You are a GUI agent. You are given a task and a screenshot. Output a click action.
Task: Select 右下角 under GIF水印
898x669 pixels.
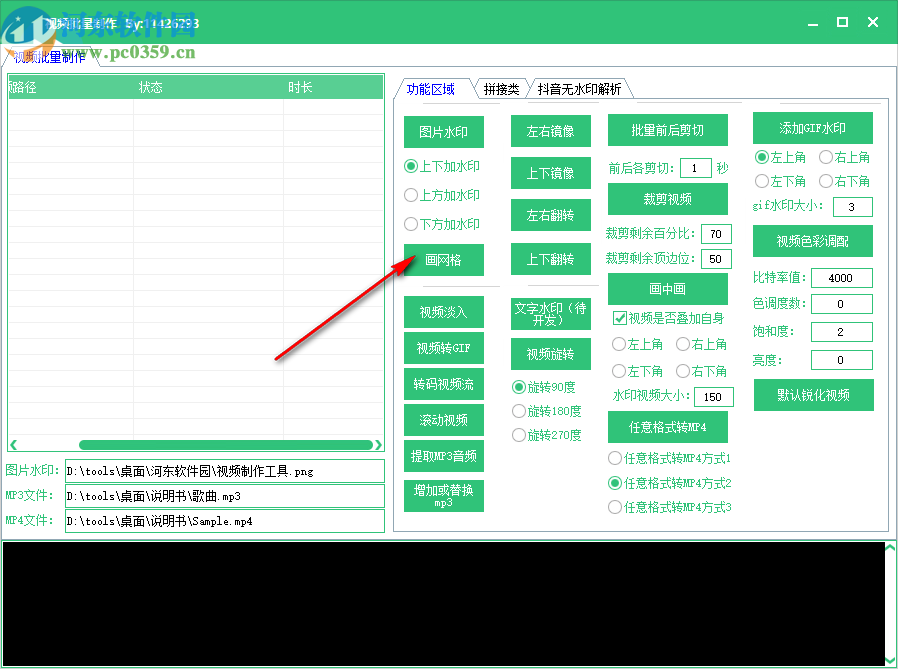844,181
